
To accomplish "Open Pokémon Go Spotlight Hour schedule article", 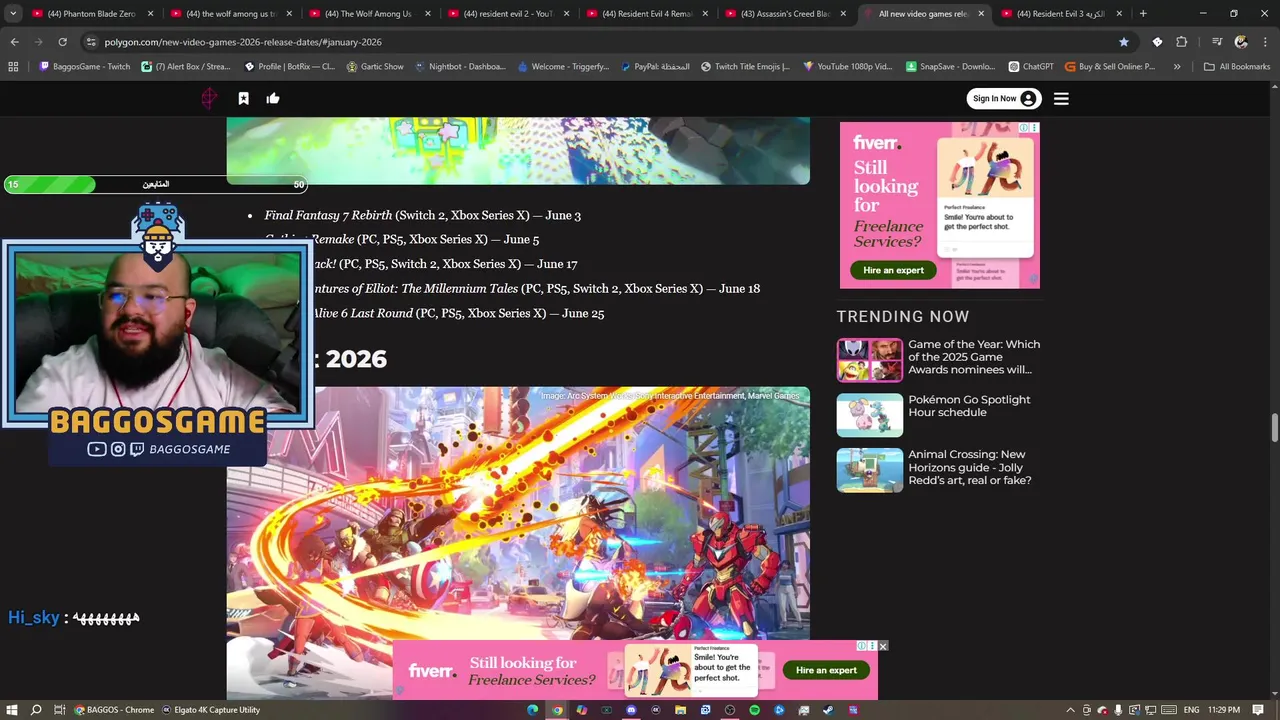I will [969, 406].
